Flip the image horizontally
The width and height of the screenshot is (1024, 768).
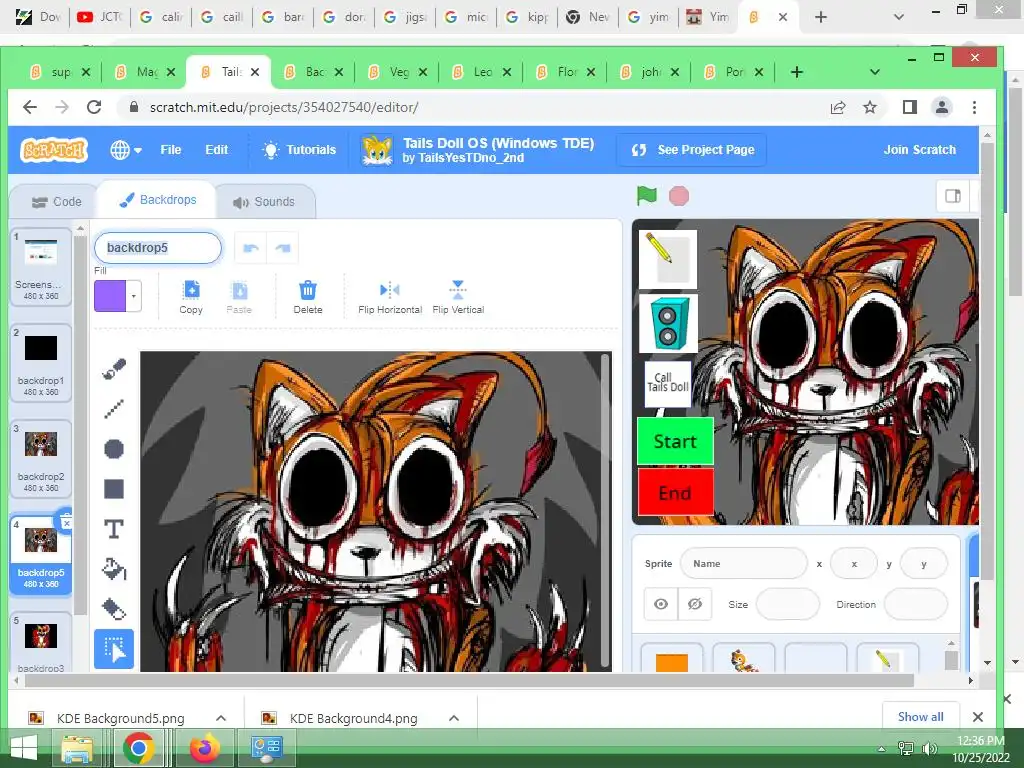(390, 297)
